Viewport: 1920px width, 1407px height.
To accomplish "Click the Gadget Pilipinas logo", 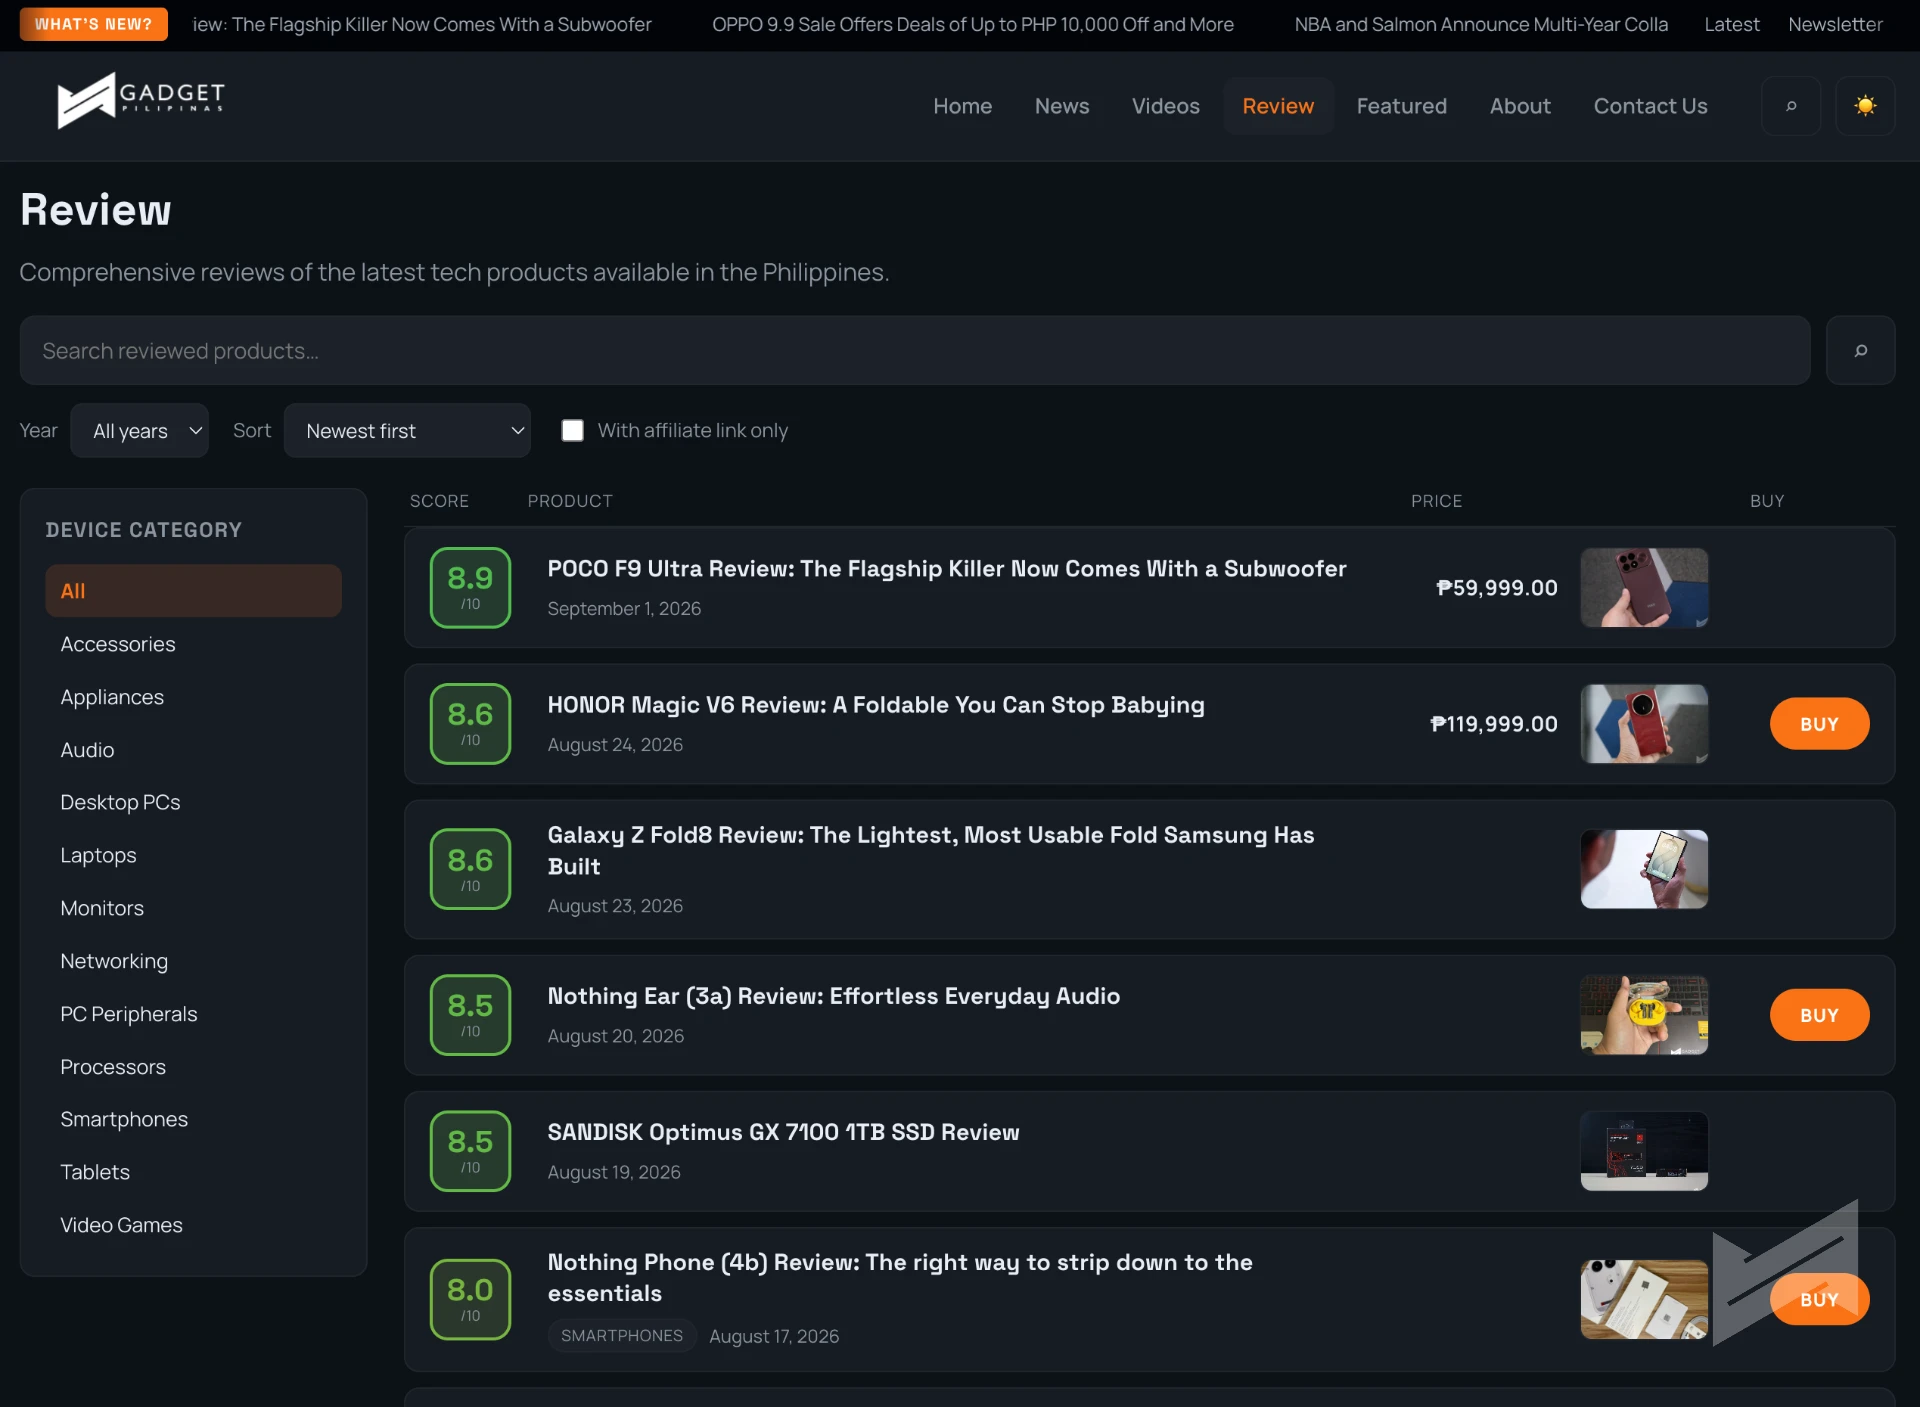I will pos(141,101).
